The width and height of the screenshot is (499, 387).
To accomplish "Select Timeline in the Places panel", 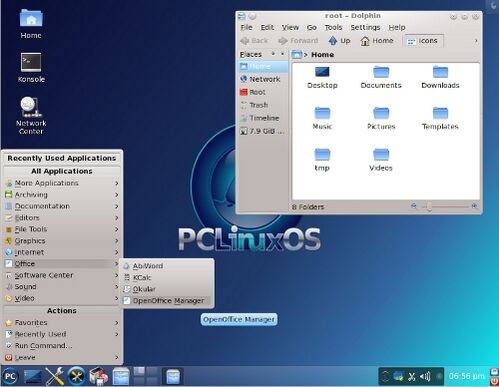I will point(263,118).
